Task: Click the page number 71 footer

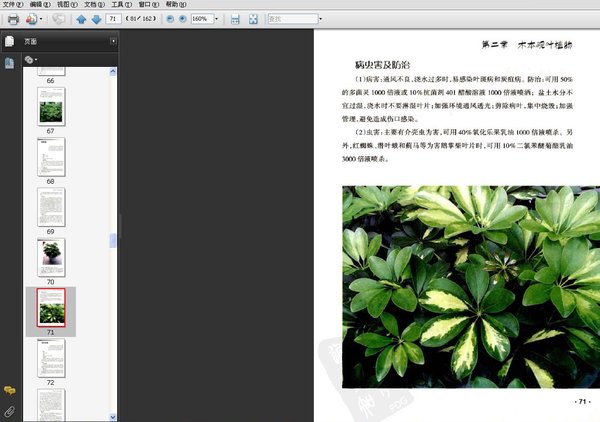Action: tap(582, 401)
